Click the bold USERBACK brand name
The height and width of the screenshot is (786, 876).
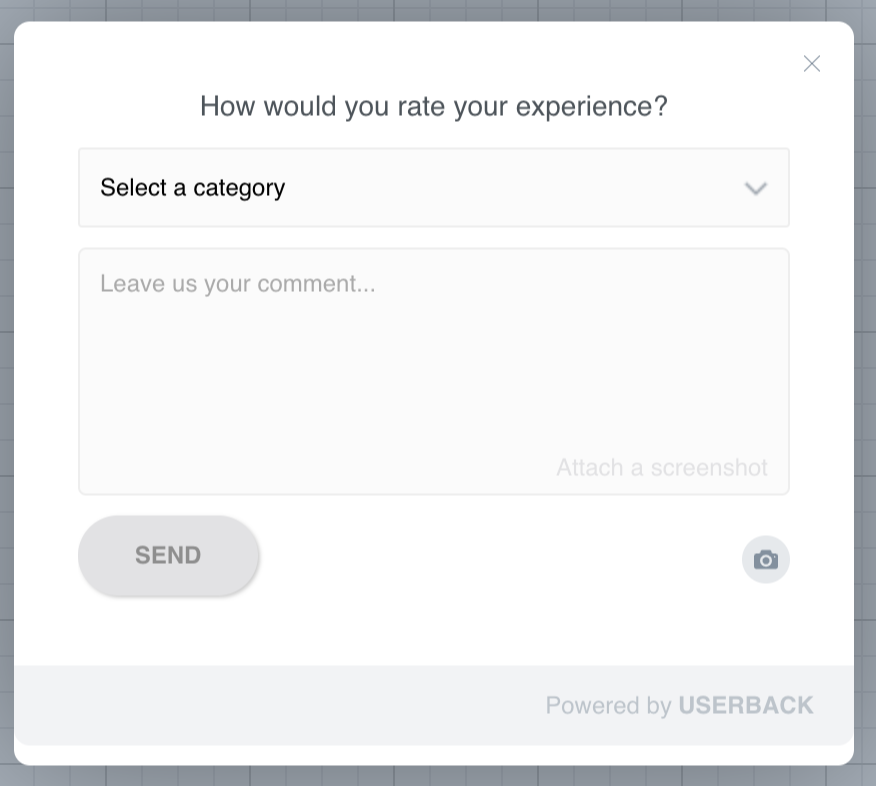pyautogui.click(x=746, y=705)
